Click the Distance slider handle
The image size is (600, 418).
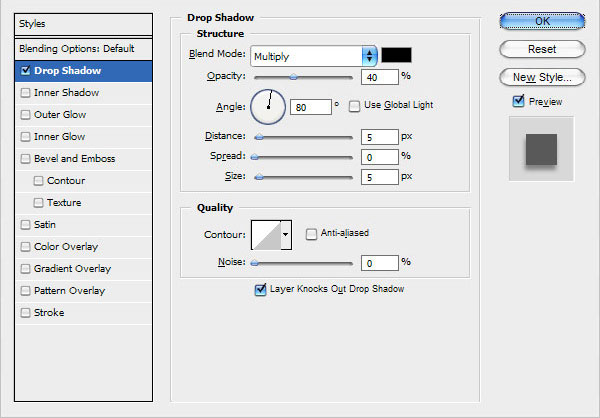click(259, 137)
